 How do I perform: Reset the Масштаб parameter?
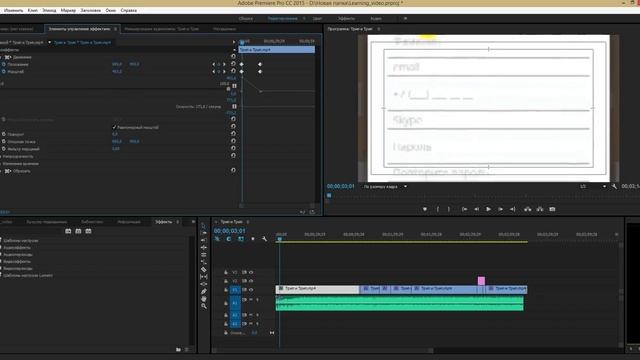click(233, 71)
